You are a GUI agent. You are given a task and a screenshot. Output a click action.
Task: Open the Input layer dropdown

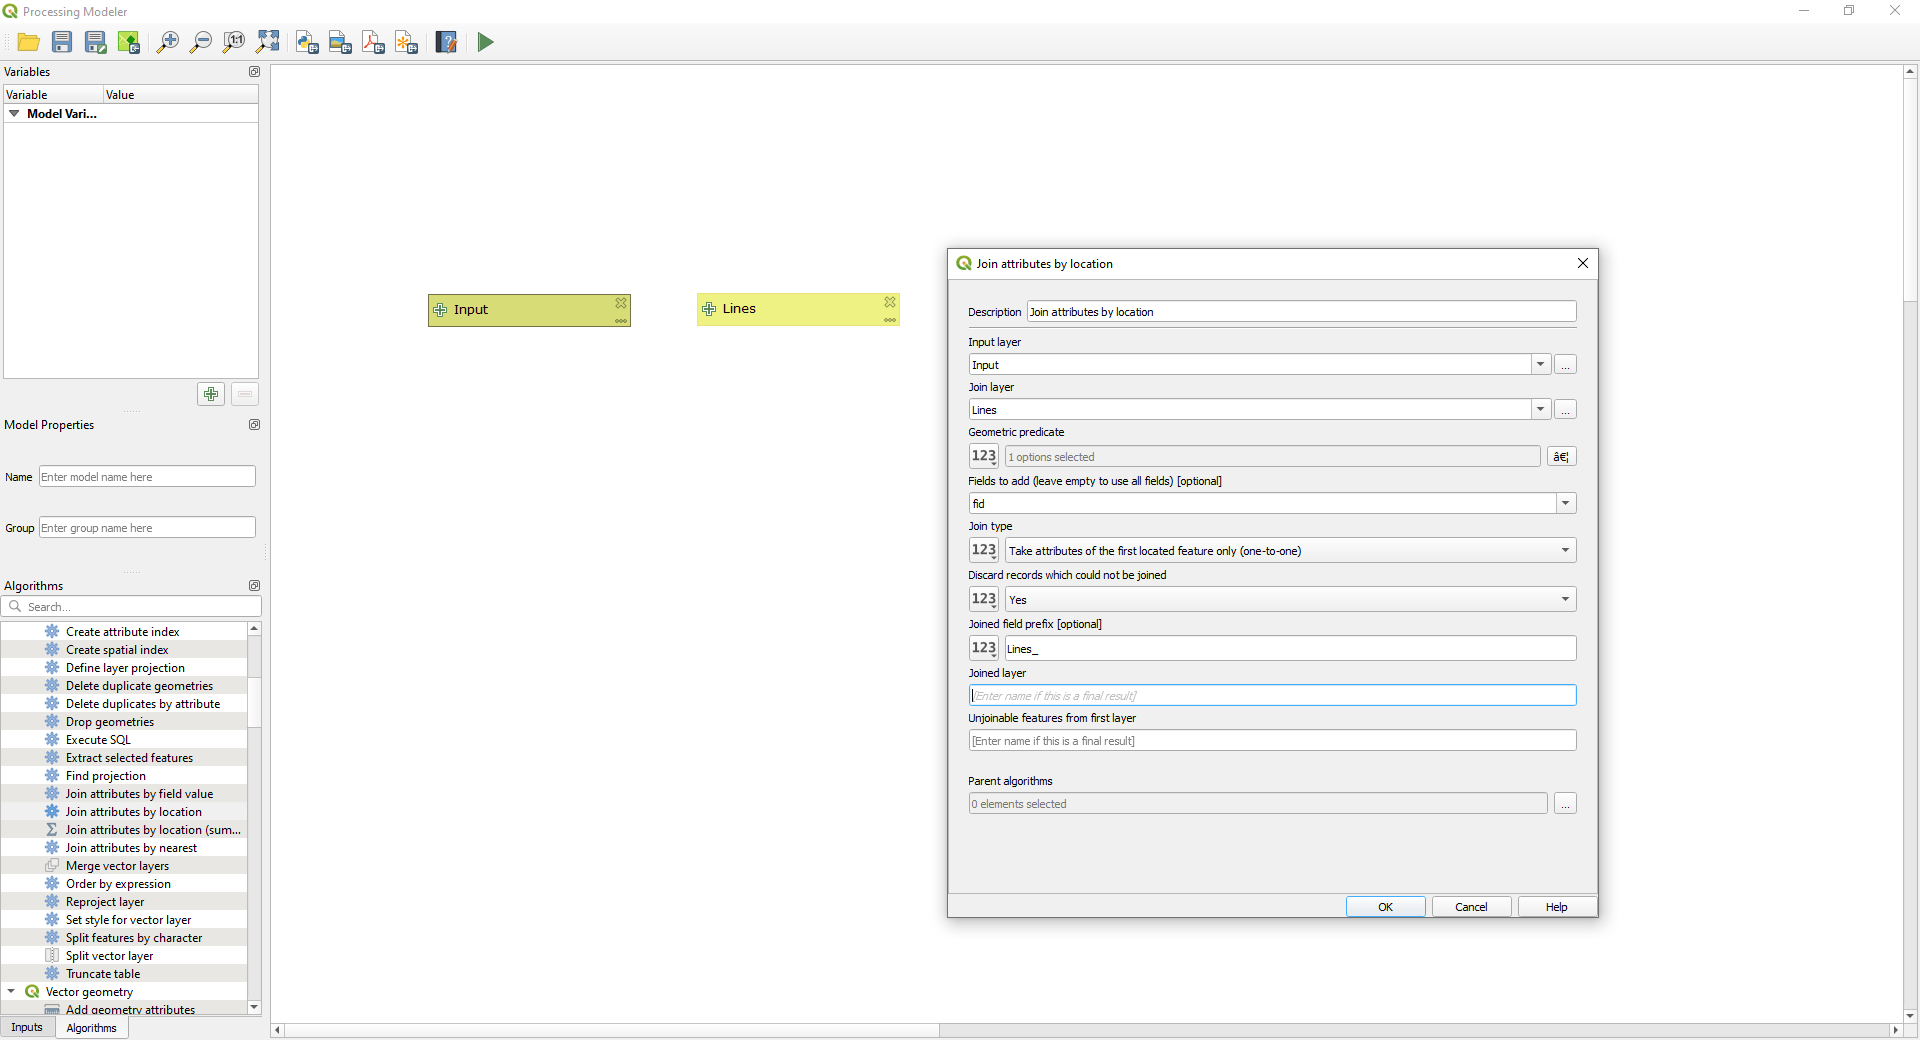pos(1540,364)
